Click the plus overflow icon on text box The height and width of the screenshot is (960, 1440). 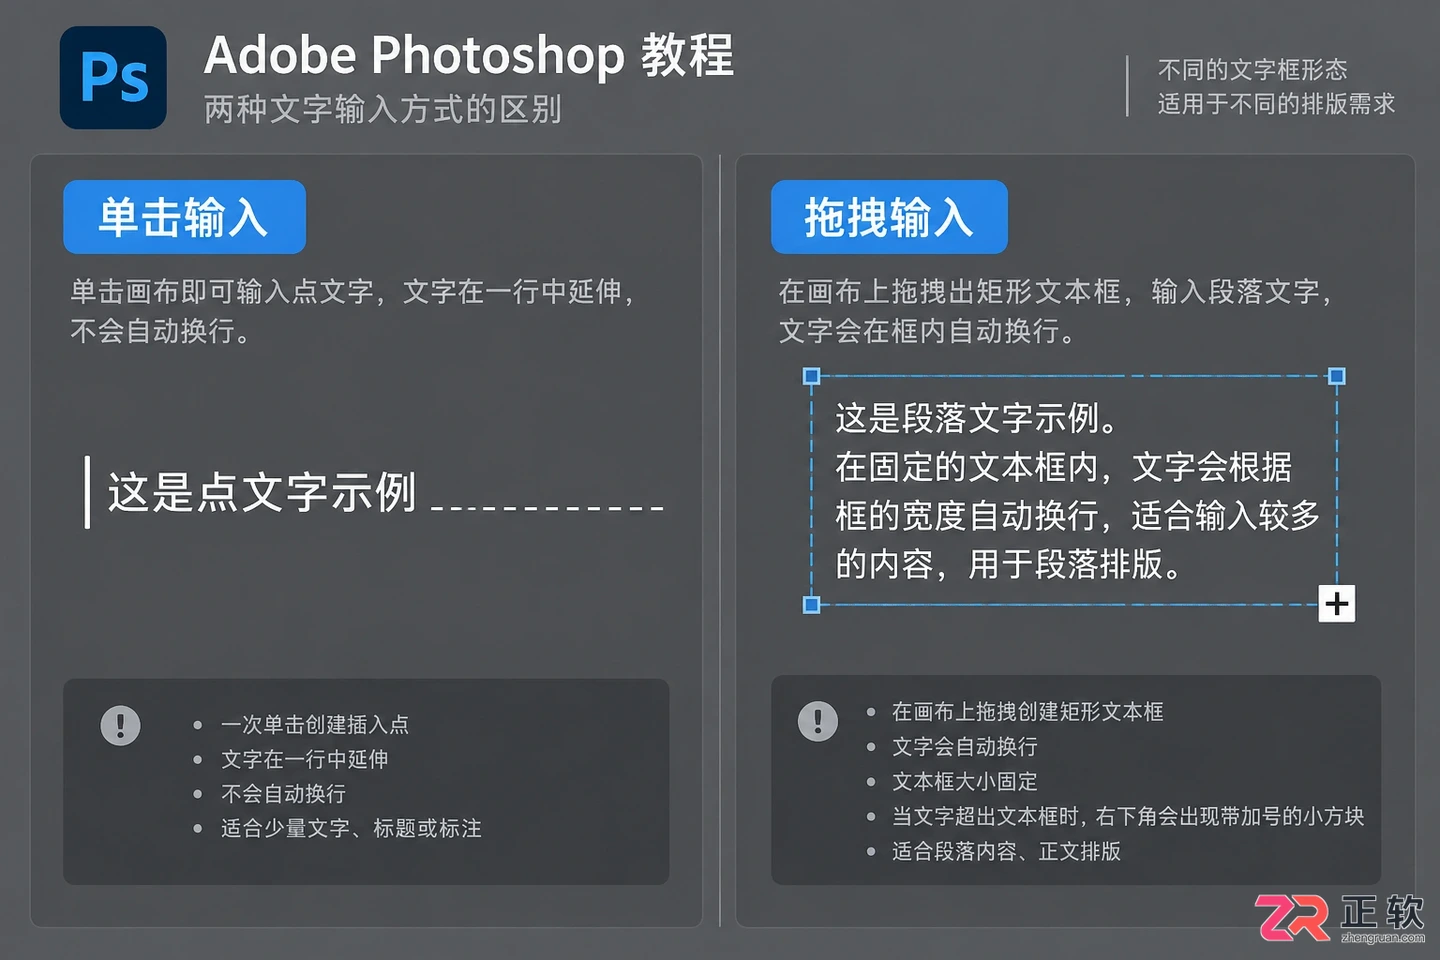tap(1337, 604)
